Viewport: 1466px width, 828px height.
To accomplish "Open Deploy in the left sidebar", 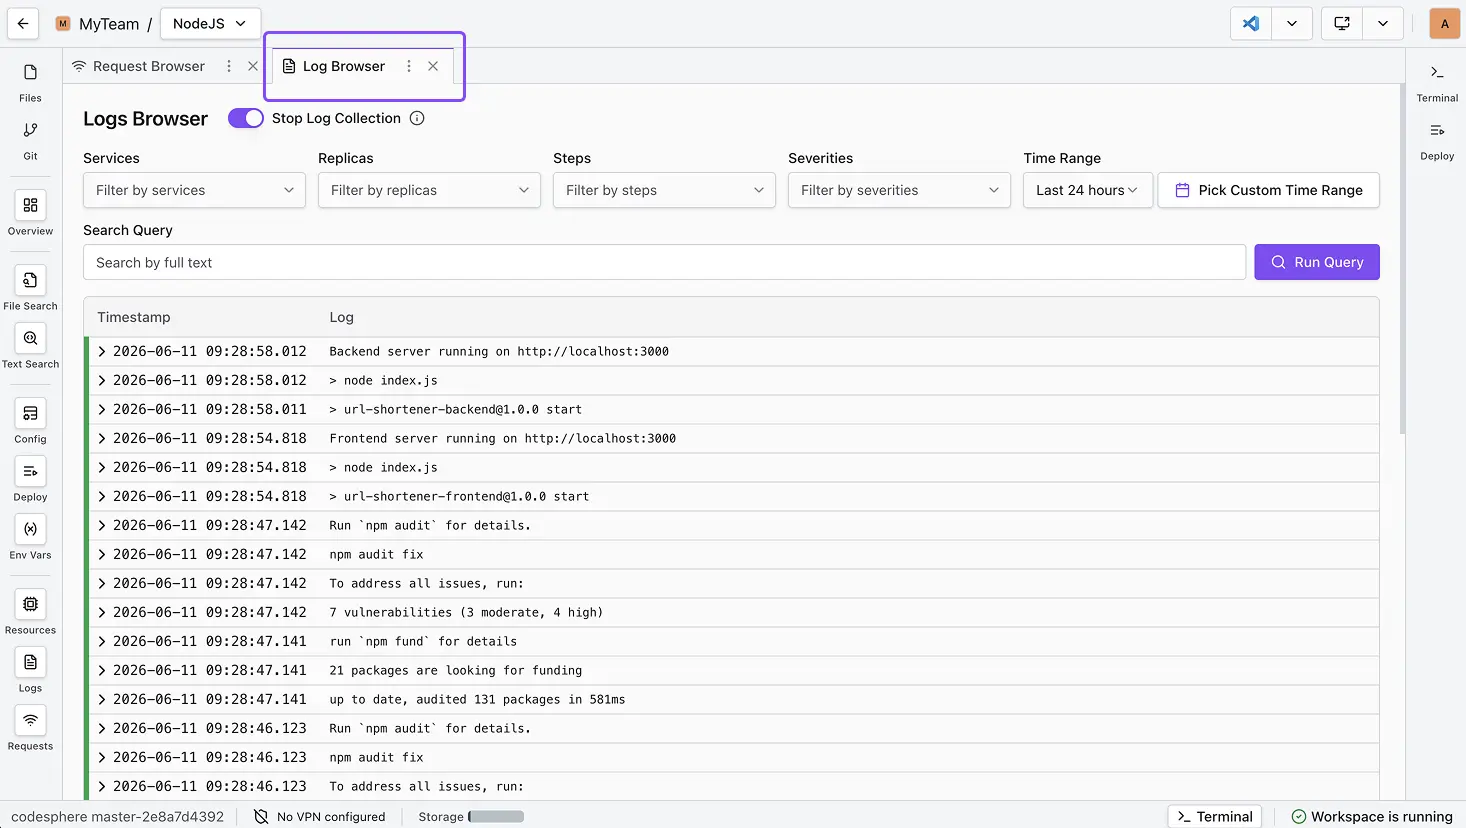I will click(30, 481).
